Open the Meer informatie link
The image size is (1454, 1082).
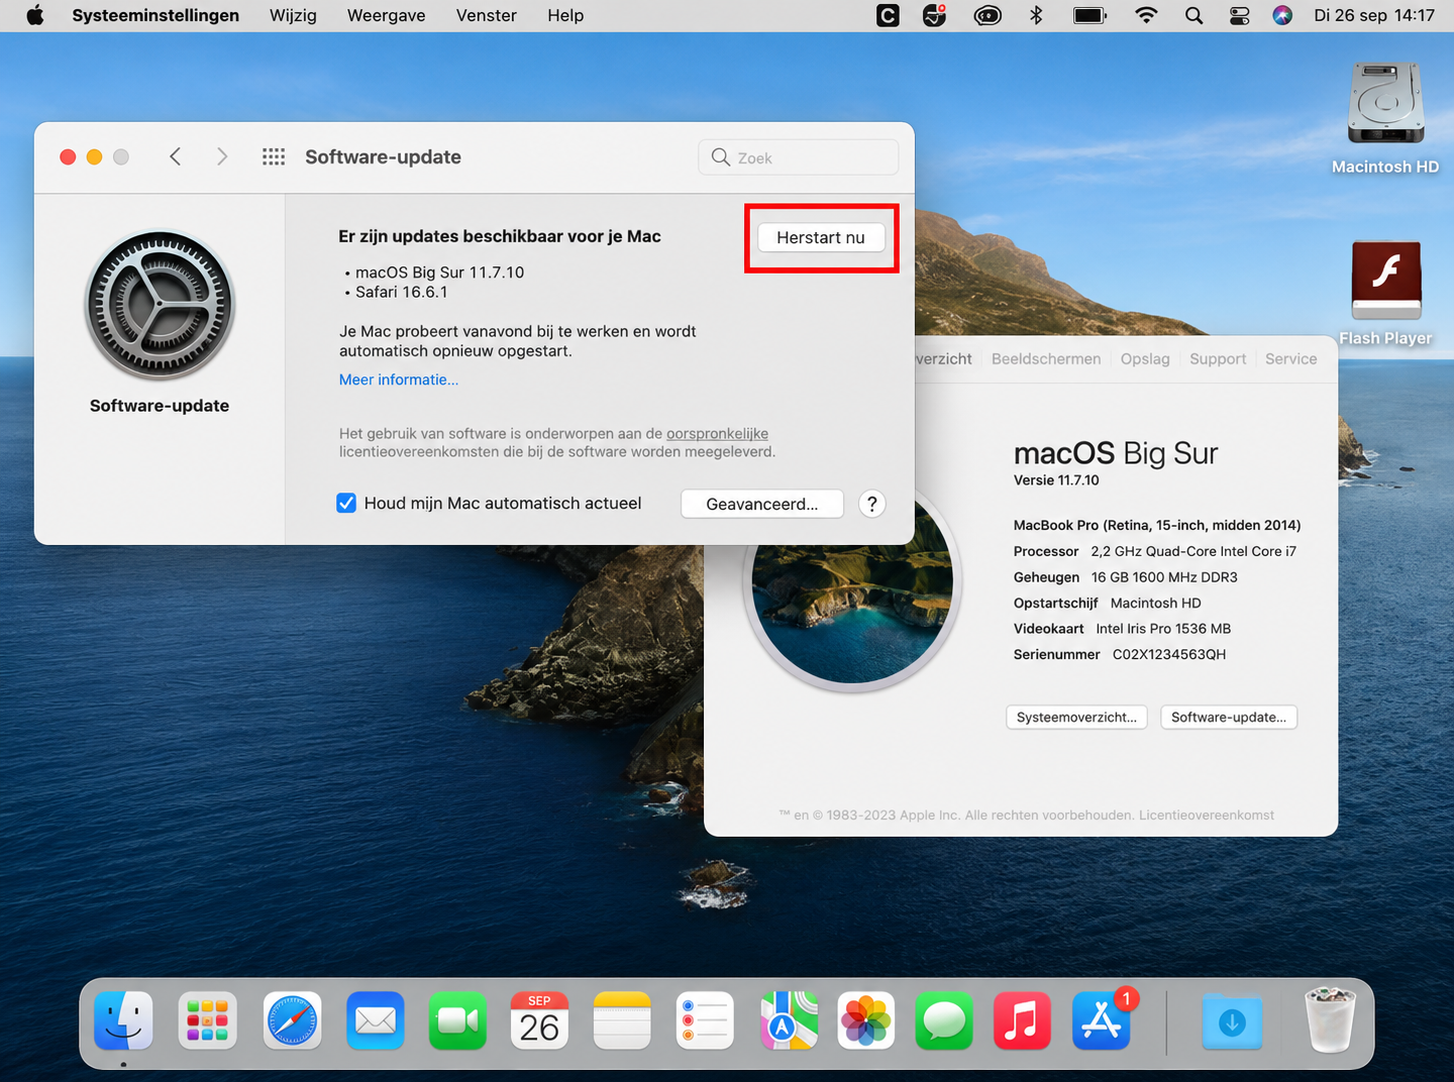398,380
